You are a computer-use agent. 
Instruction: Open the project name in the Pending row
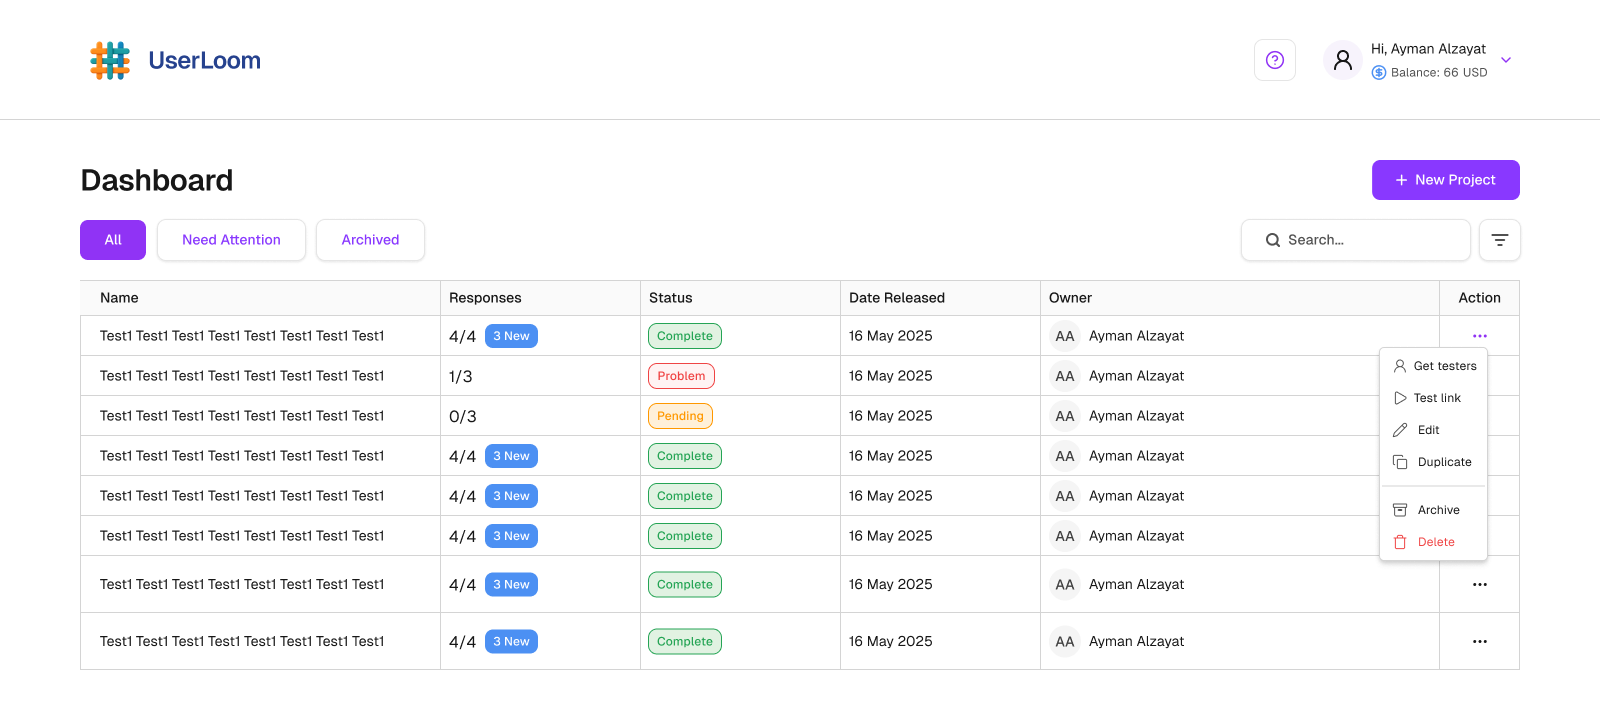242,416
